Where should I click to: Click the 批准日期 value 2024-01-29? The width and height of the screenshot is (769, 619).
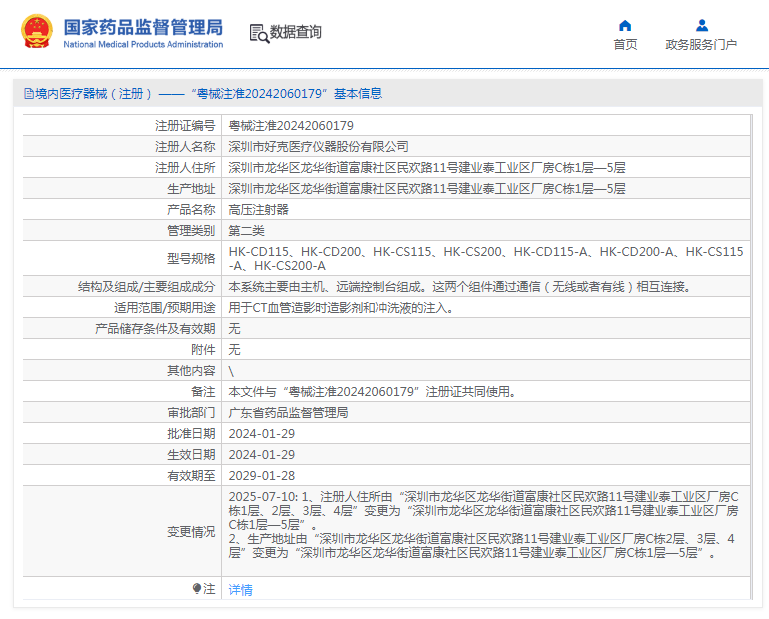coord(261,434)
